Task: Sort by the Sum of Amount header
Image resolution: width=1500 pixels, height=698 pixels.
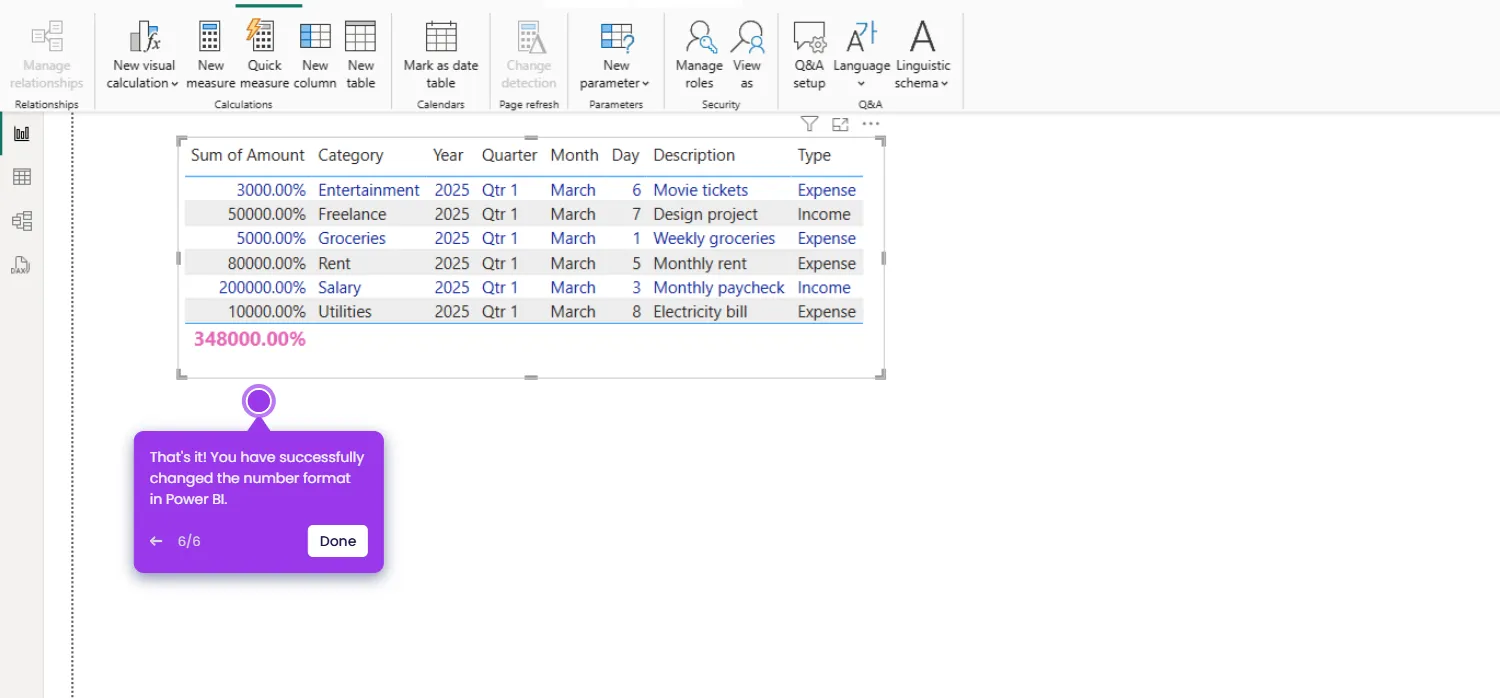Action: [248, 155]
